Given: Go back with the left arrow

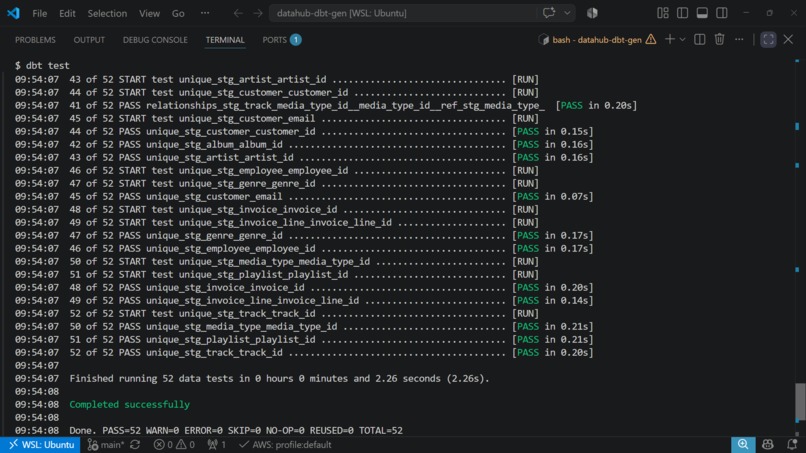Looking at the screenshot, I should [x=238, y=13].
